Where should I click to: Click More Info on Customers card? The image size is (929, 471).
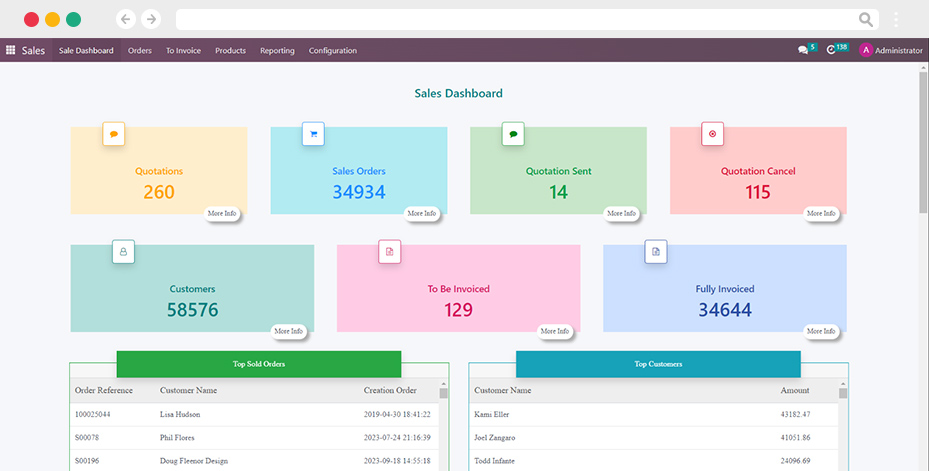pyautogui.click(x=289, y=331)
